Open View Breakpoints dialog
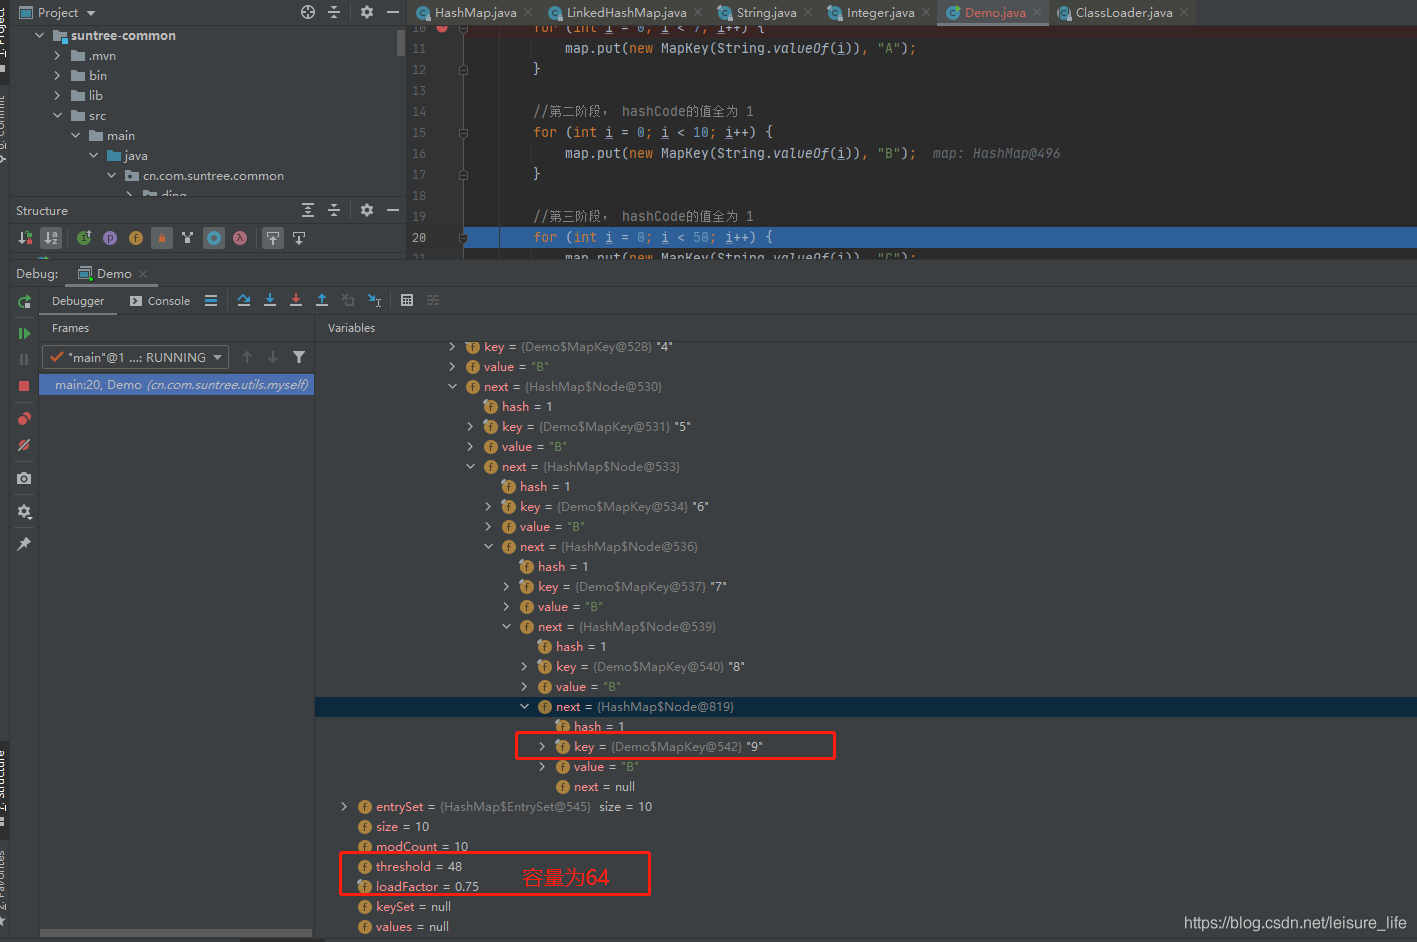This screenshot has width=1417, height=942. point(24,418)
